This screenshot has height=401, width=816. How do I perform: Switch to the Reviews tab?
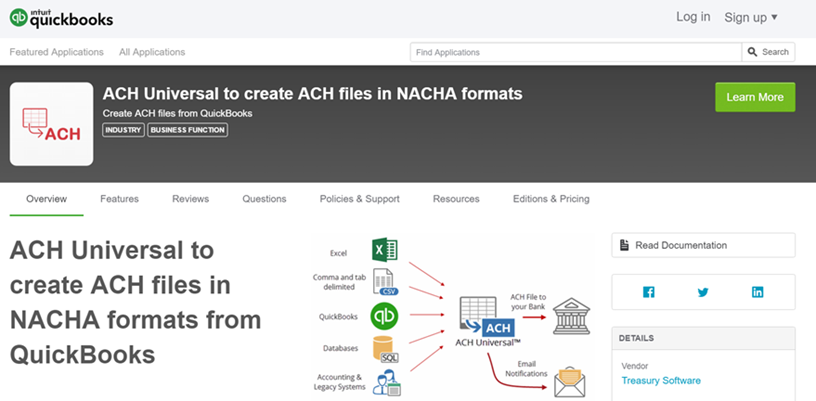190,199
